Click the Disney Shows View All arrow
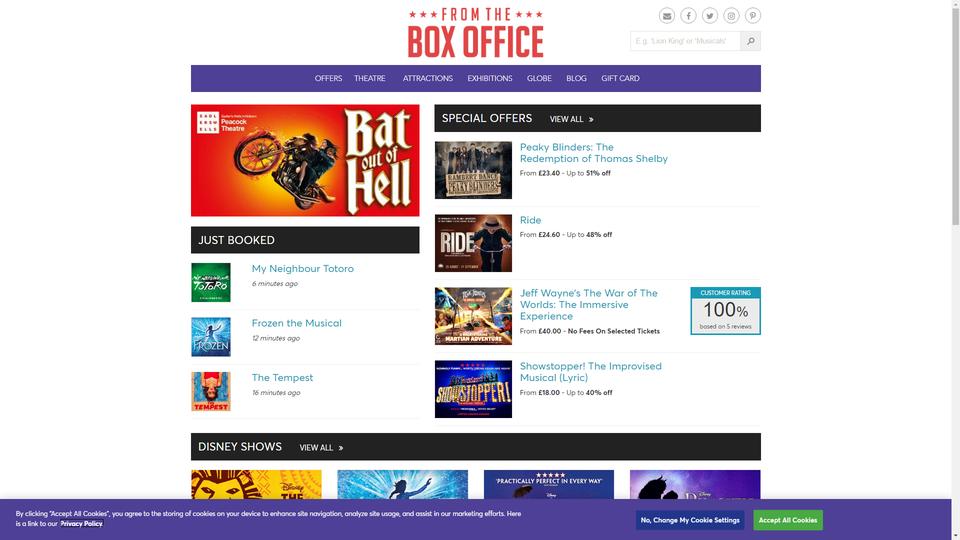 tap(341, 448)
